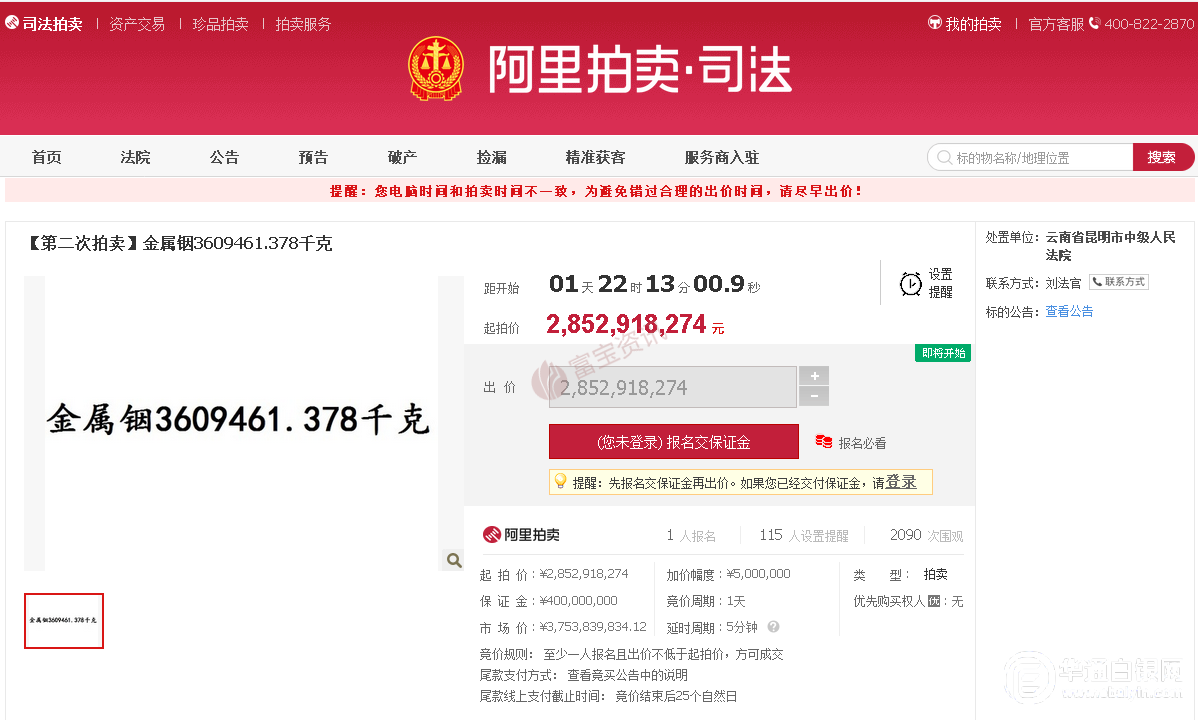Click the 我的拍卖 icon at top right

click(934, 23)
